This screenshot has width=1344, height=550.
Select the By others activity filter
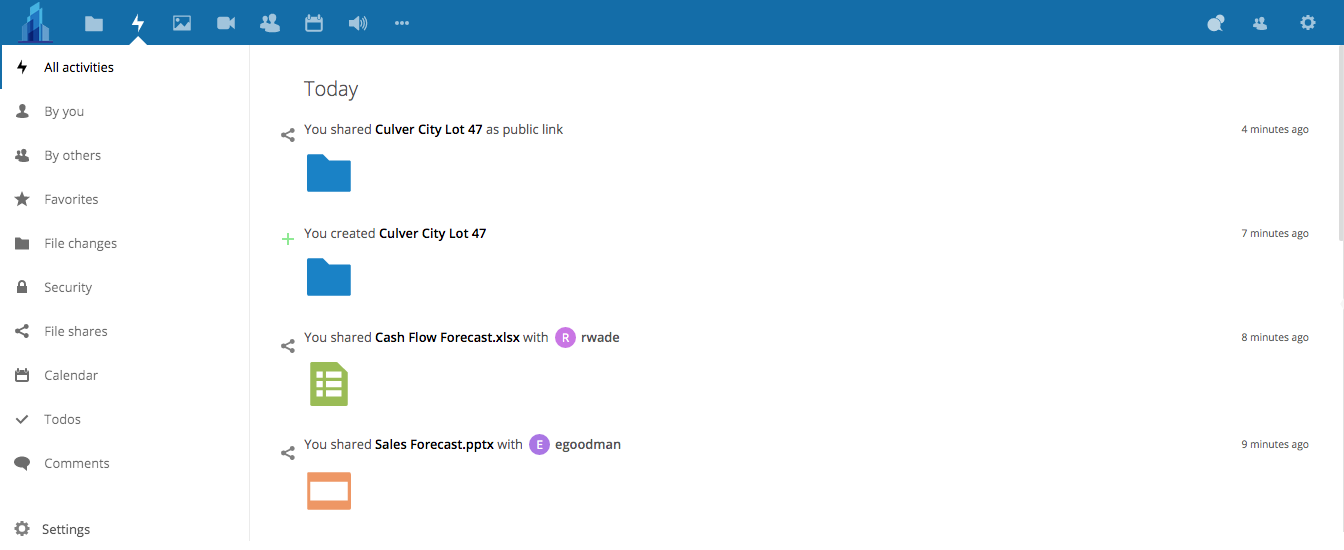click(72, 156)
